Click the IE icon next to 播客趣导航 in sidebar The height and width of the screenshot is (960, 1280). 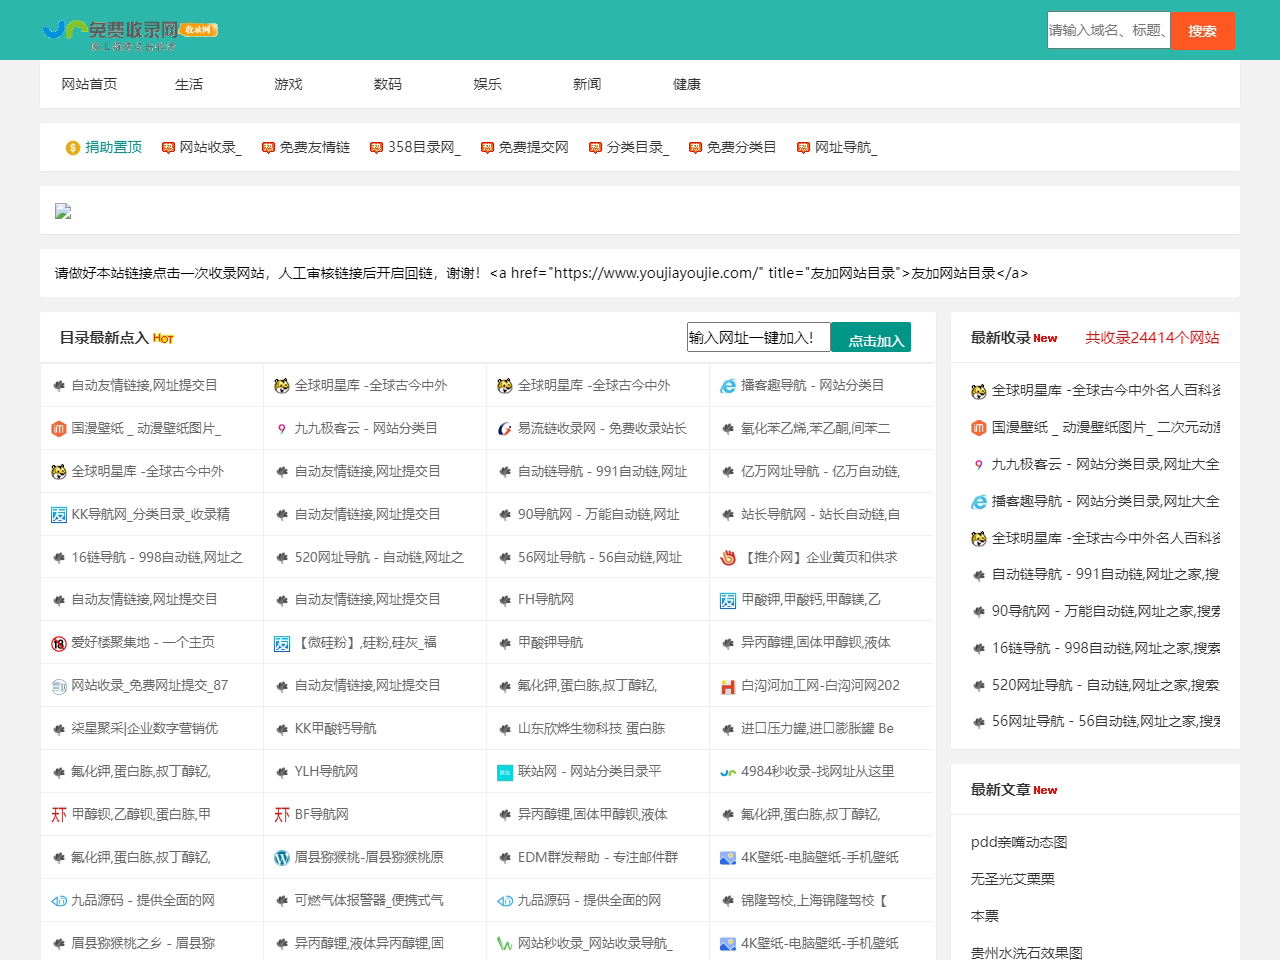(979, 502)
